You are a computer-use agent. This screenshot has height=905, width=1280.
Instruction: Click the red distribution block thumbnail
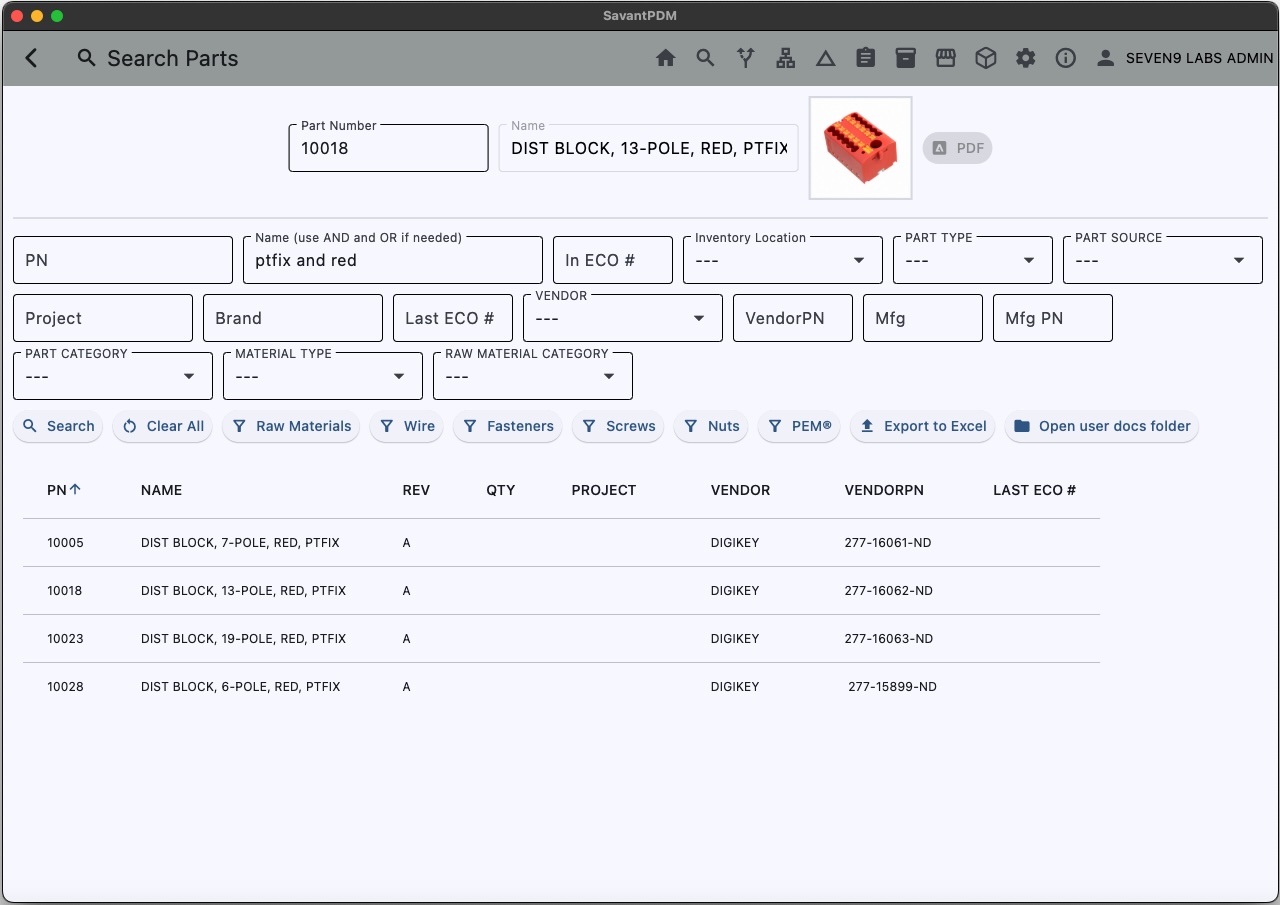click(860, 148)
